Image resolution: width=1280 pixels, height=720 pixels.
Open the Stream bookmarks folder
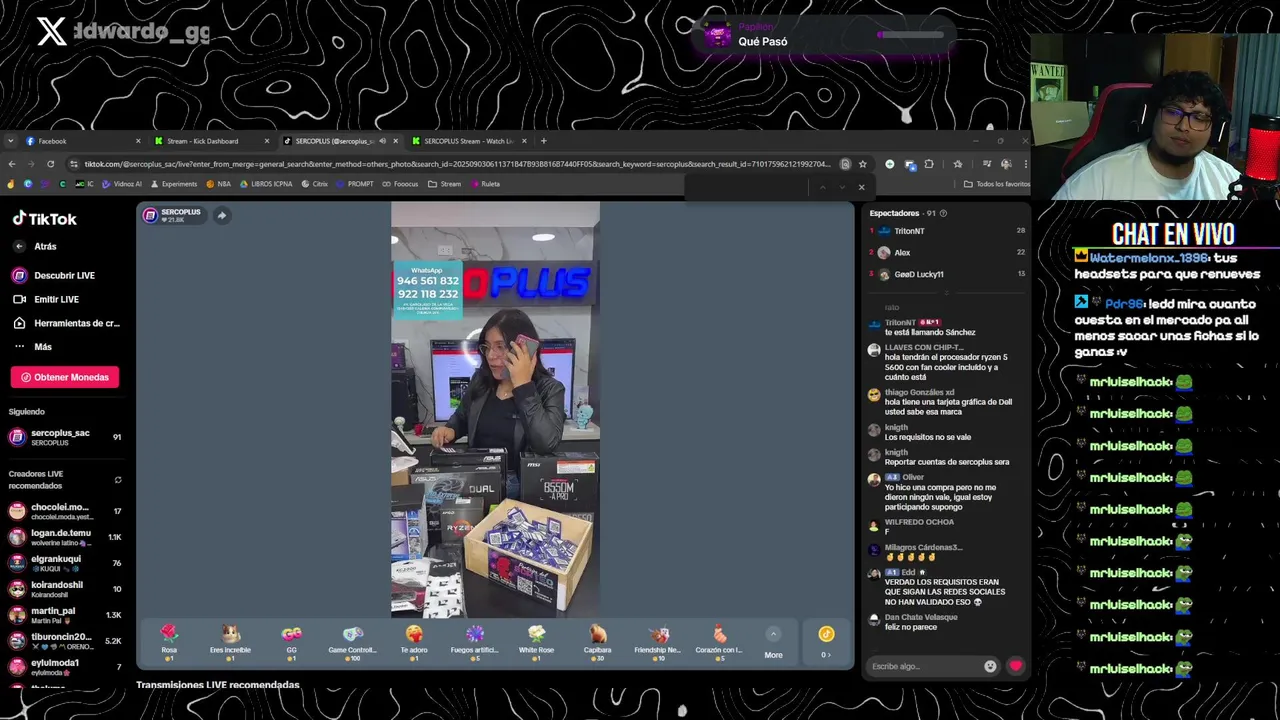[444, 184]
